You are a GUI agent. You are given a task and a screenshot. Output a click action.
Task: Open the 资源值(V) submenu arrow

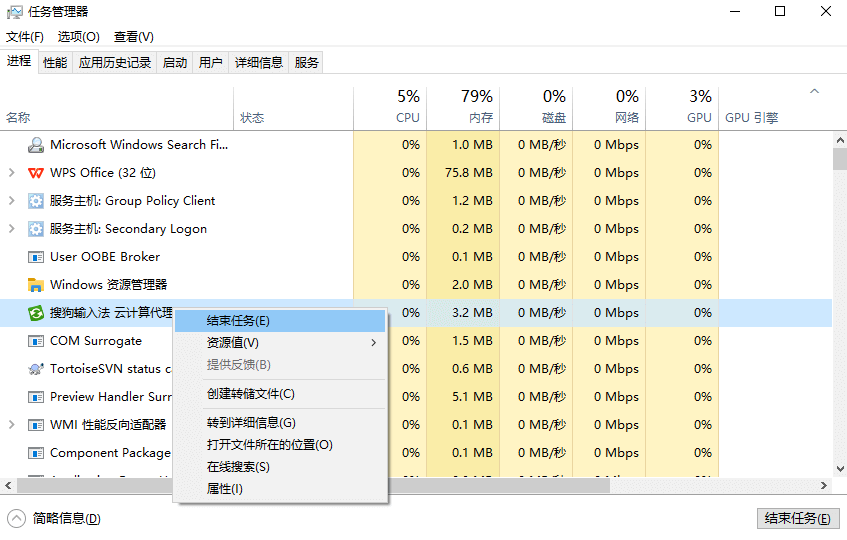pos(374,343)
